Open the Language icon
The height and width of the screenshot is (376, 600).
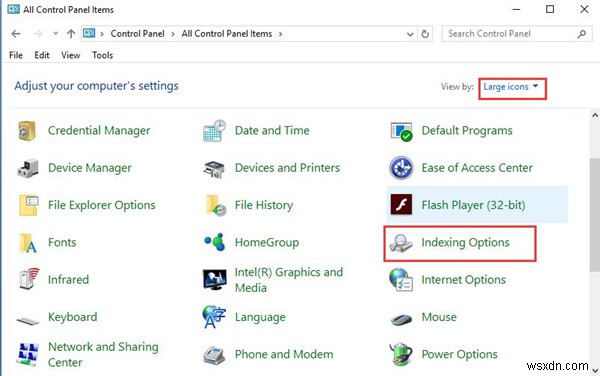(214, 317)
